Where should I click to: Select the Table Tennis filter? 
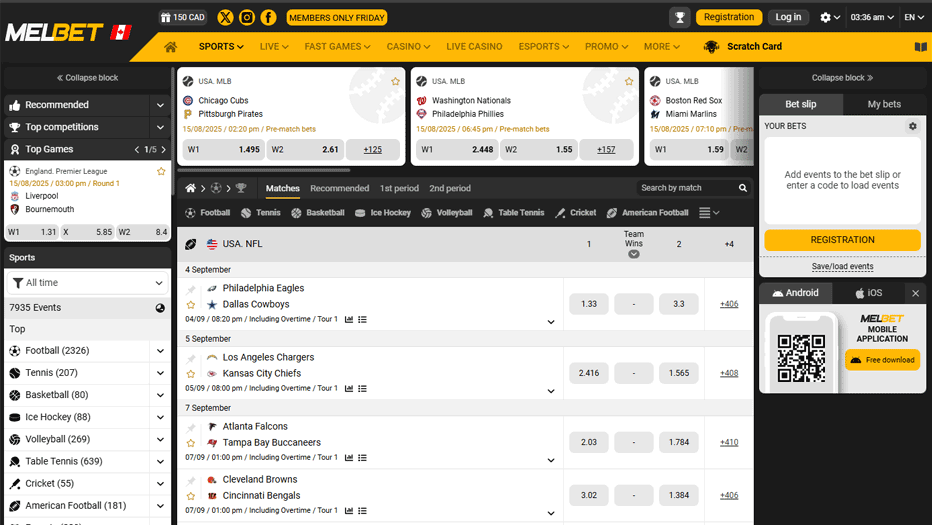tap(514, 213)
